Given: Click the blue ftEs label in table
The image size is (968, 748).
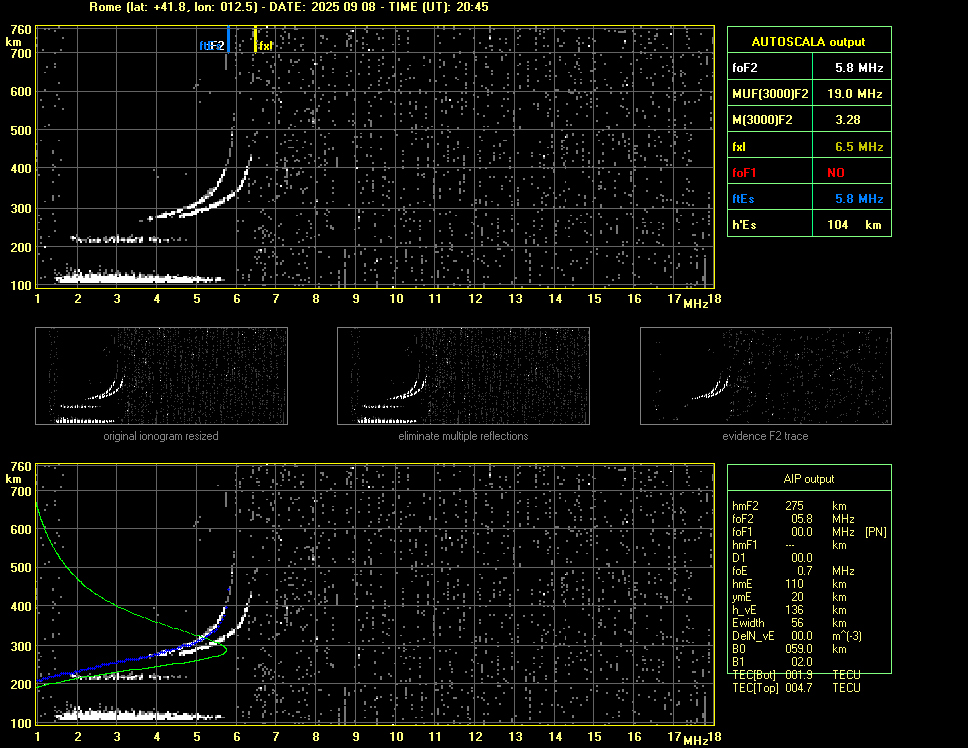Looking at the screenshot, I should 743,199.
